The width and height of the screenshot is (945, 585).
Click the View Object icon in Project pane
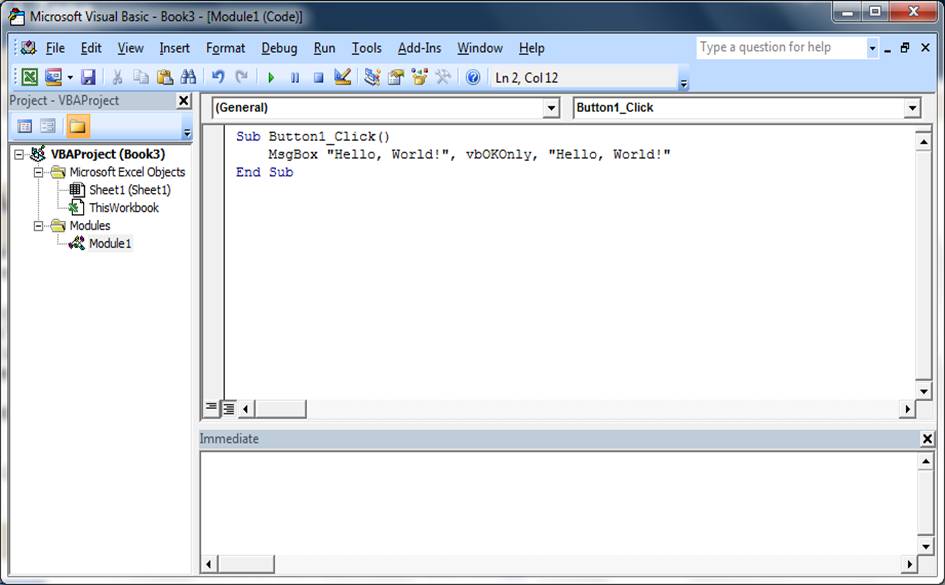[48, 127]
